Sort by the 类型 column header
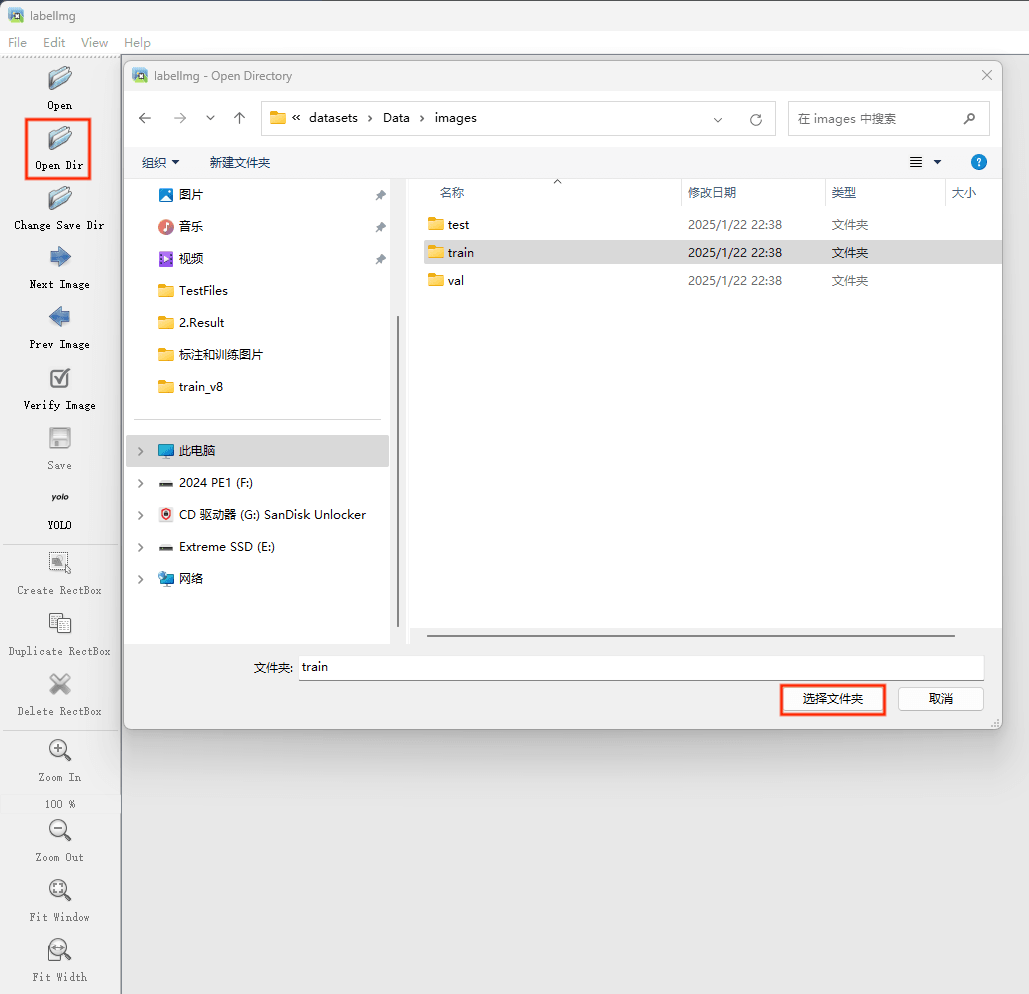The image size is (1029, 994). [x=843, y=193]
